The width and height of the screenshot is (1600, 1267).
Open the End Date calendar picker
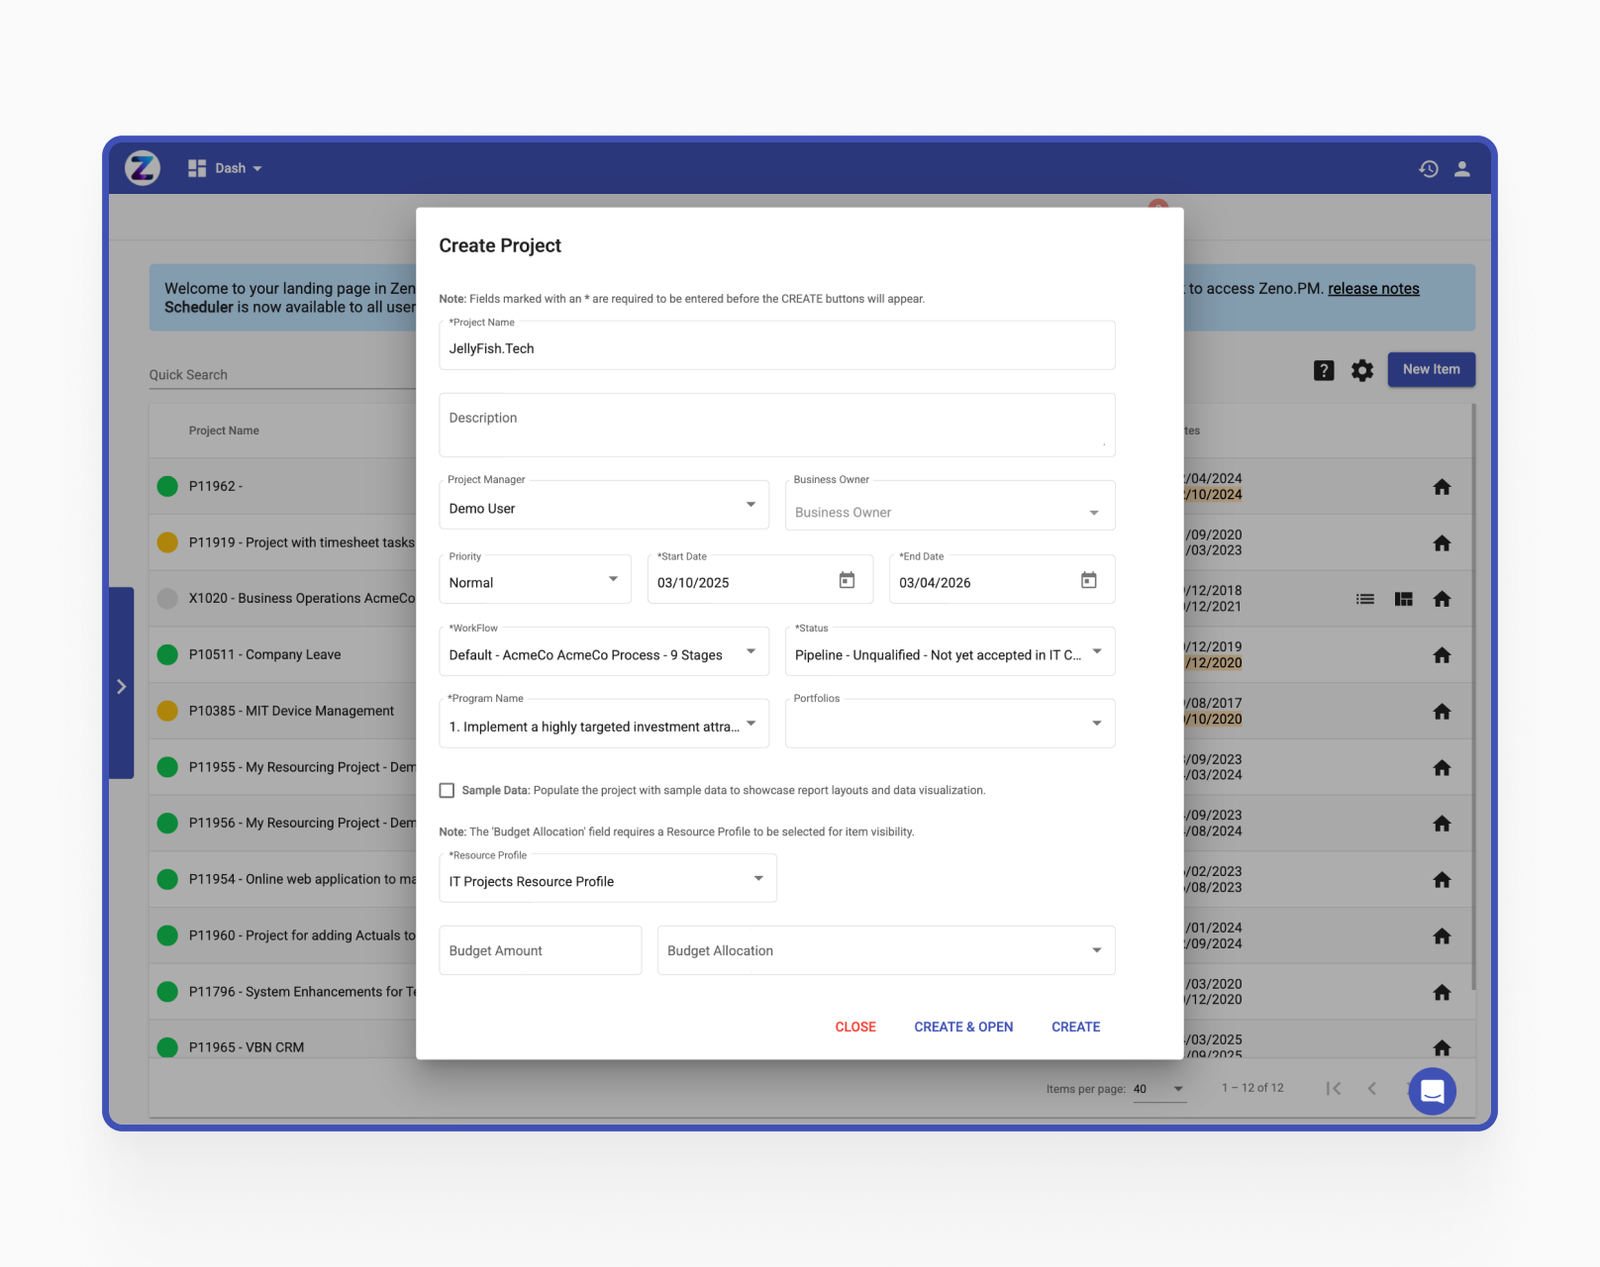coord(1089,579)
